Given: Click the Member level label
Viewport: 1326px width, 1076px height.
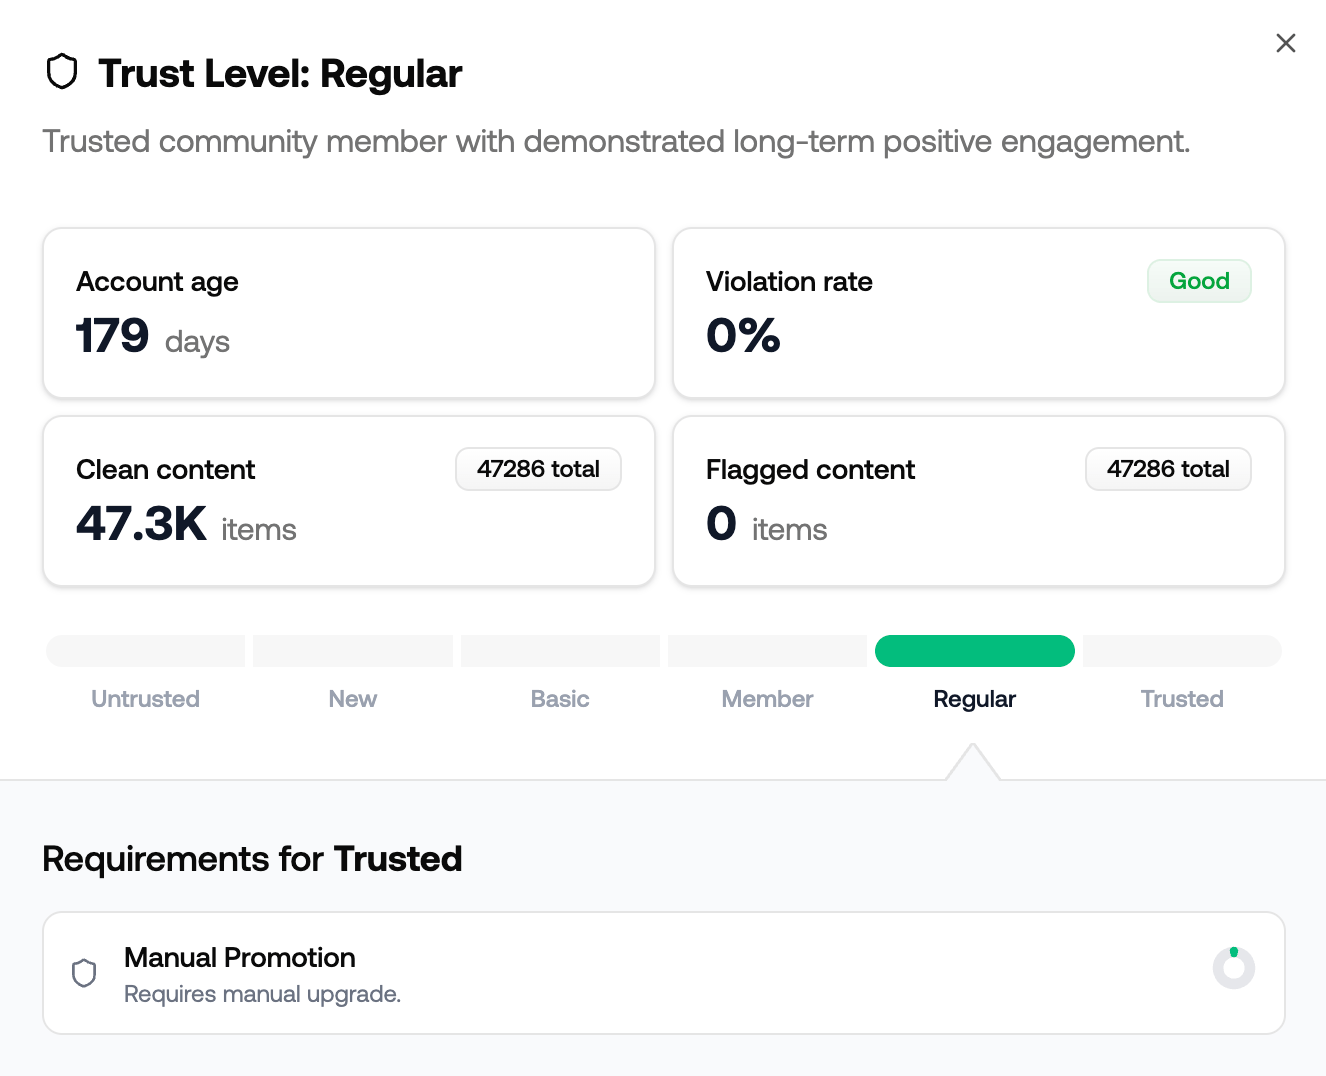Looking at the screenshot, I should point(767,699).
